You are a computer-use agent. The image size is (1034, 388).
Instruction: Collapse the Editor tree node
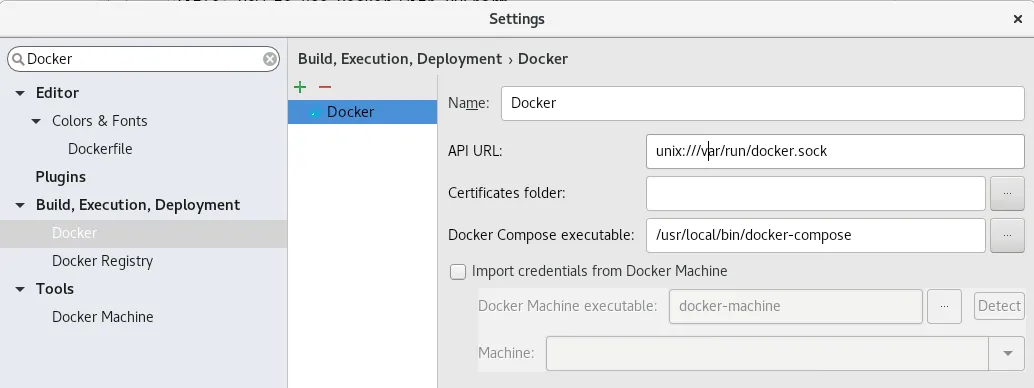20,94
